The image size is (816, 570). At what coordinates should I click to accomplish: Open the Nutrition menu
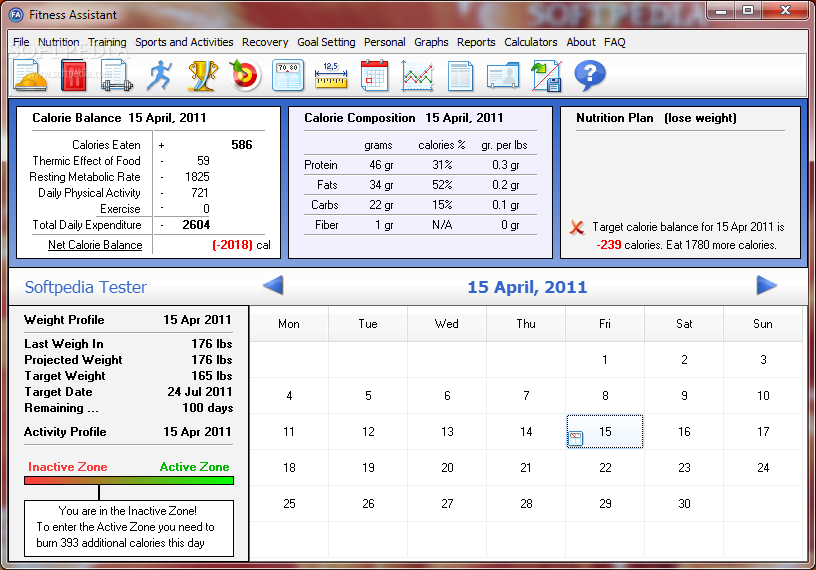(59, 42)
